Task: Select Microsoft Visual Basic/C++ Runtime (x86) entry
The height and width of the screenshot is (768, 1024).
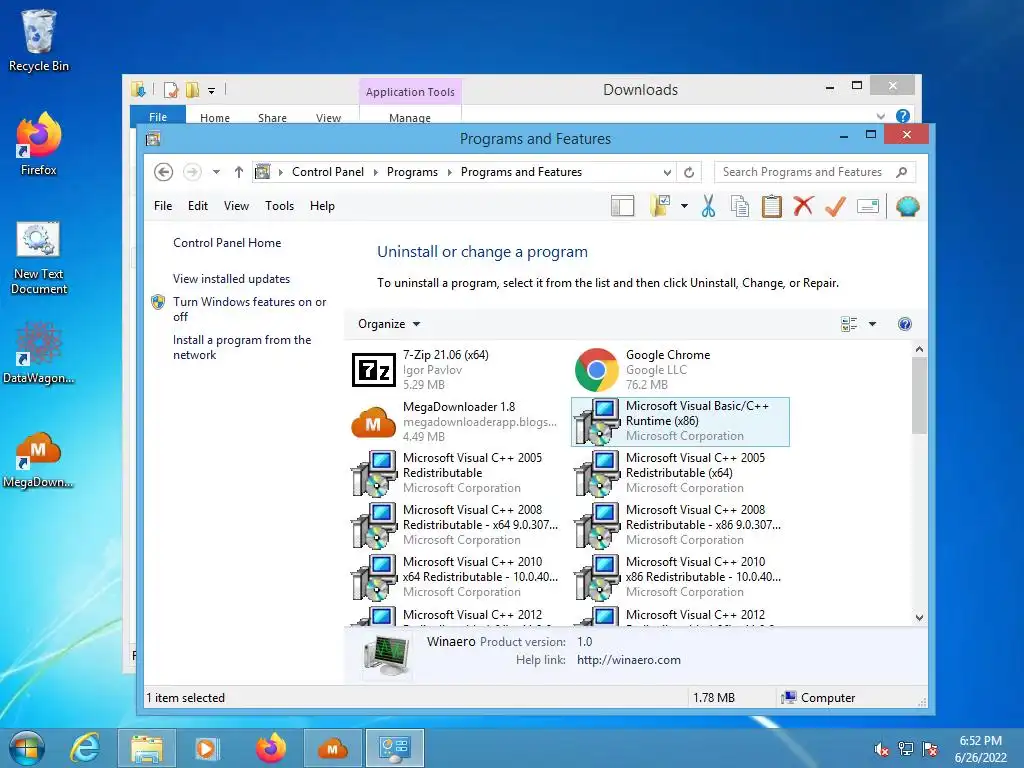Action: [x=680, y=421]
